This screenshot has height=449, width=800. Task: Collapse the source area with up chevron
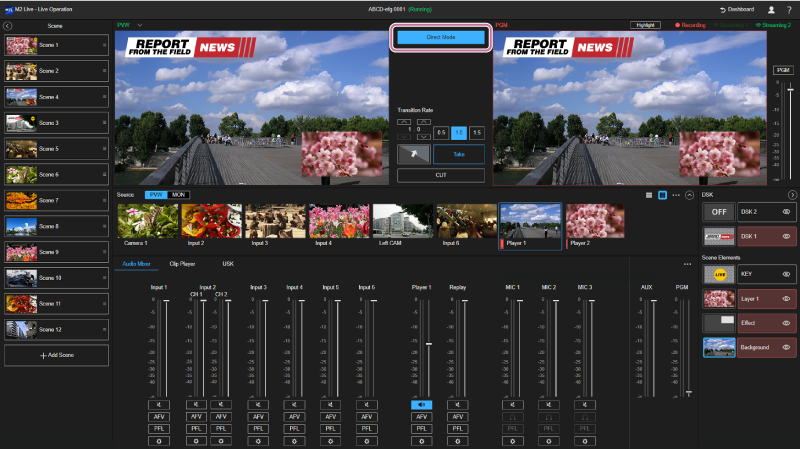(689, 195)
